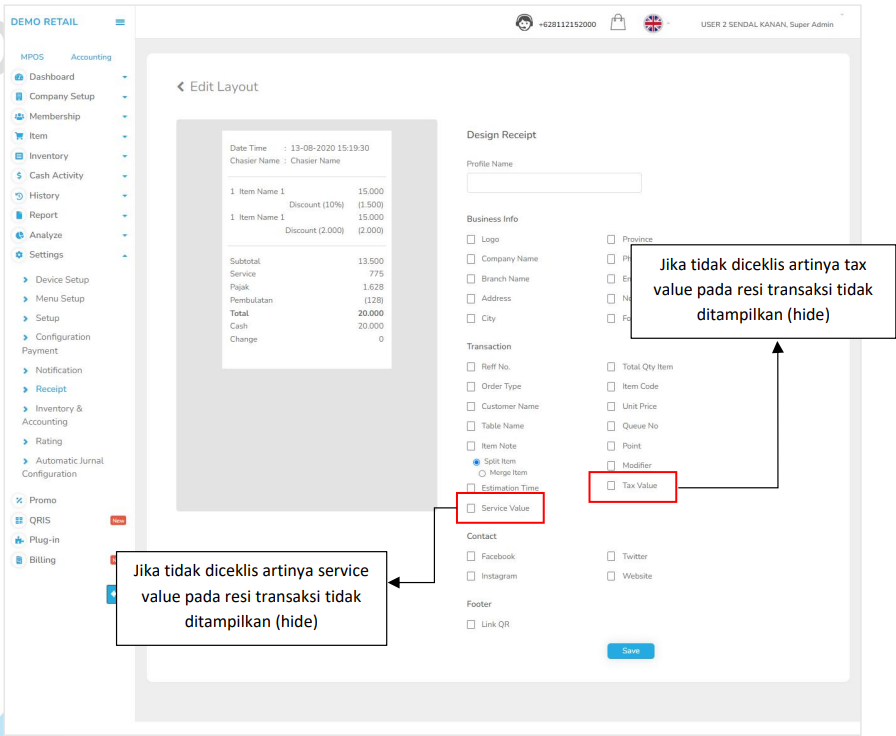896x736 pixels.
Task: Click the Profile Name input field
Action: 554,183
